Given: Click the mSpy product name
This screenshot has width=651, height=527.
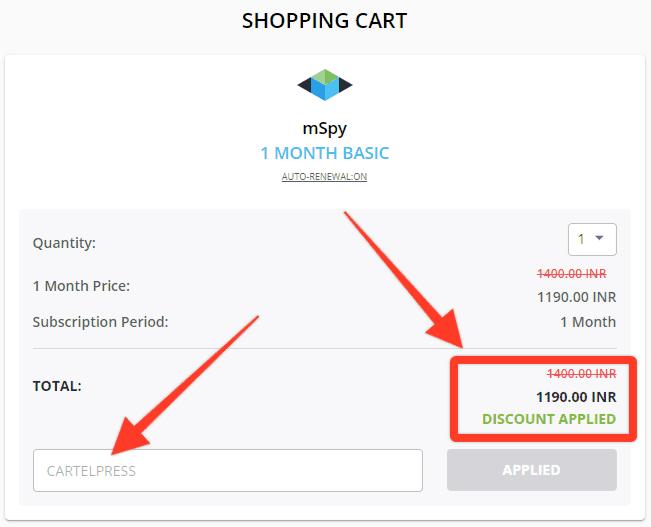Looking at the screenshot, I should pos(325,129).
